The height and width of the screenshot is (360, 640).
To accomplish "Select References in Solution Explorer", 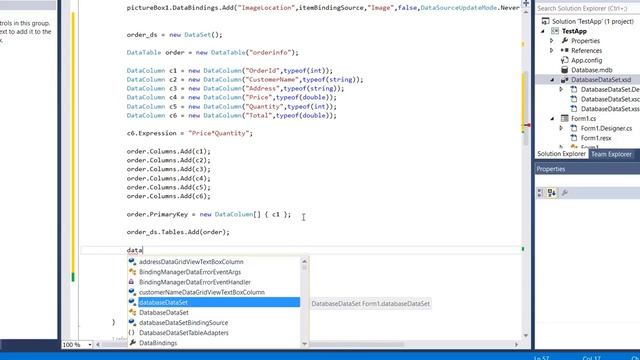I will click(x=586, y=51).
